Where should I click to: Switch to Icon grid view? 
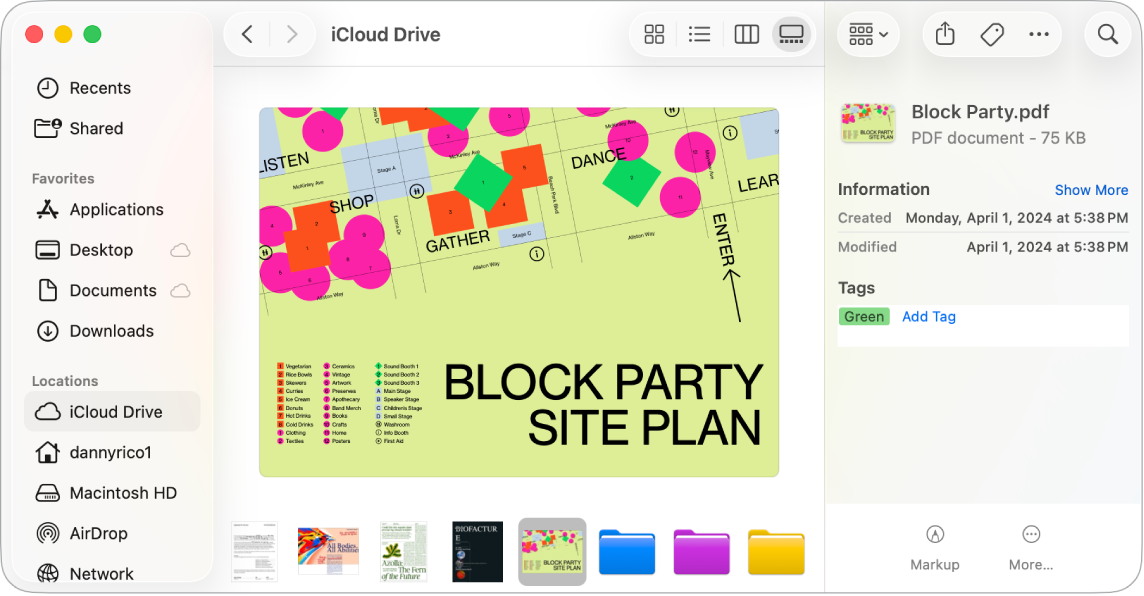[653, 33]
